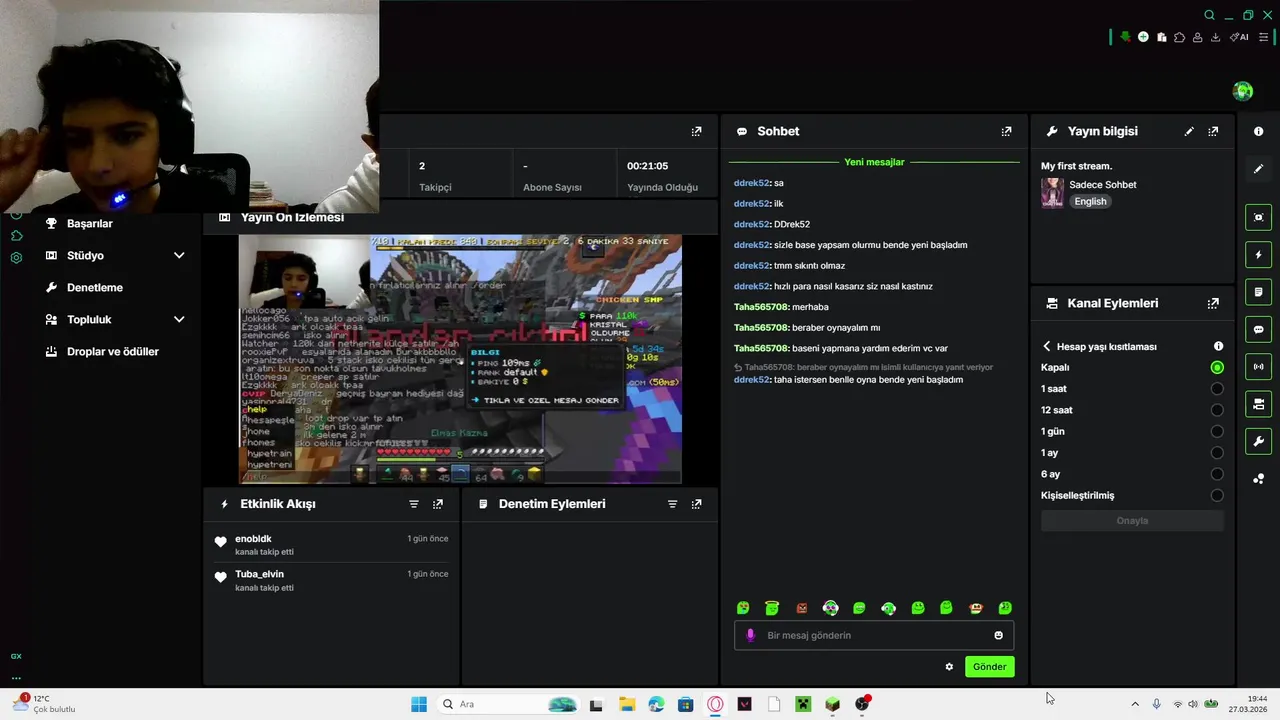Open the Windows Start menu
The width and height of the screenshot is (1280, 720).
pyautogui.click(x=419, y=704)
